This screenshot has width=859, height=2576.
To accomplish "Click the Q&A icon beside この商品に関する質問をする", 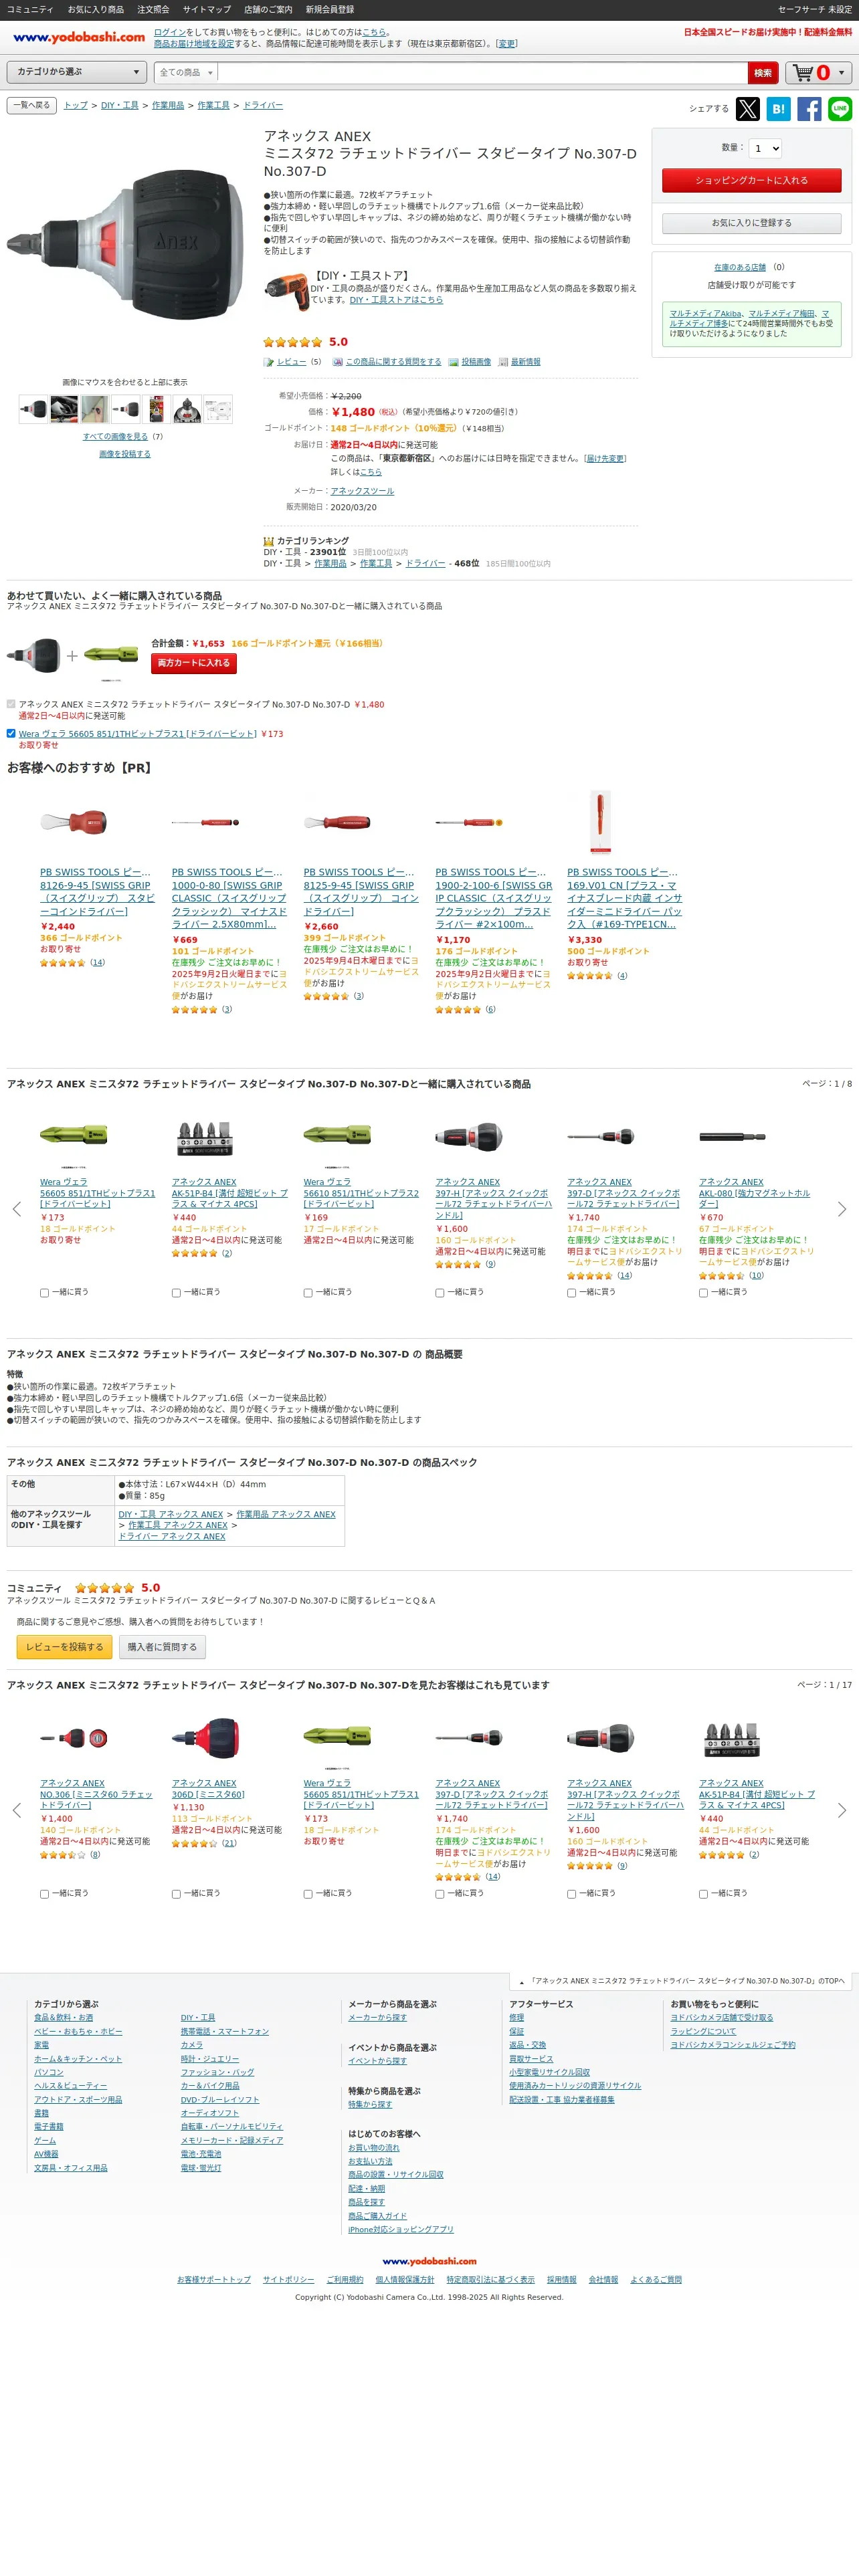I will (337, 362).
